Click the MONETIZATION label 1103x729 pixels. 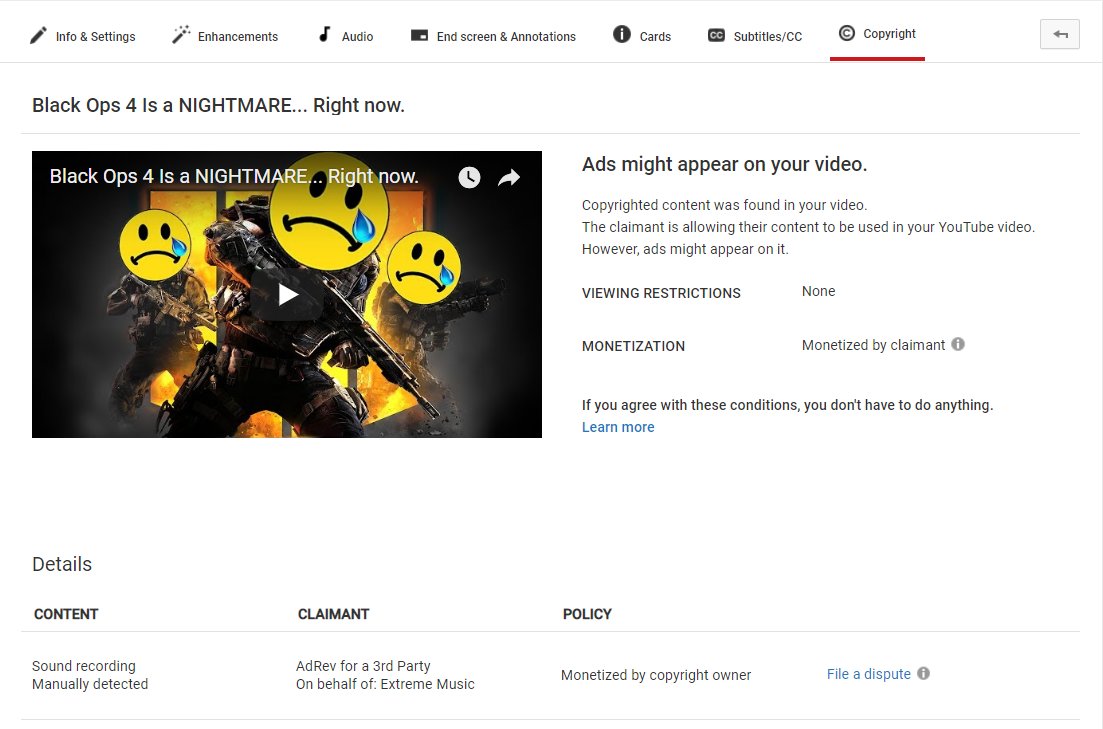pyautogui.click(x=633, y=346)
